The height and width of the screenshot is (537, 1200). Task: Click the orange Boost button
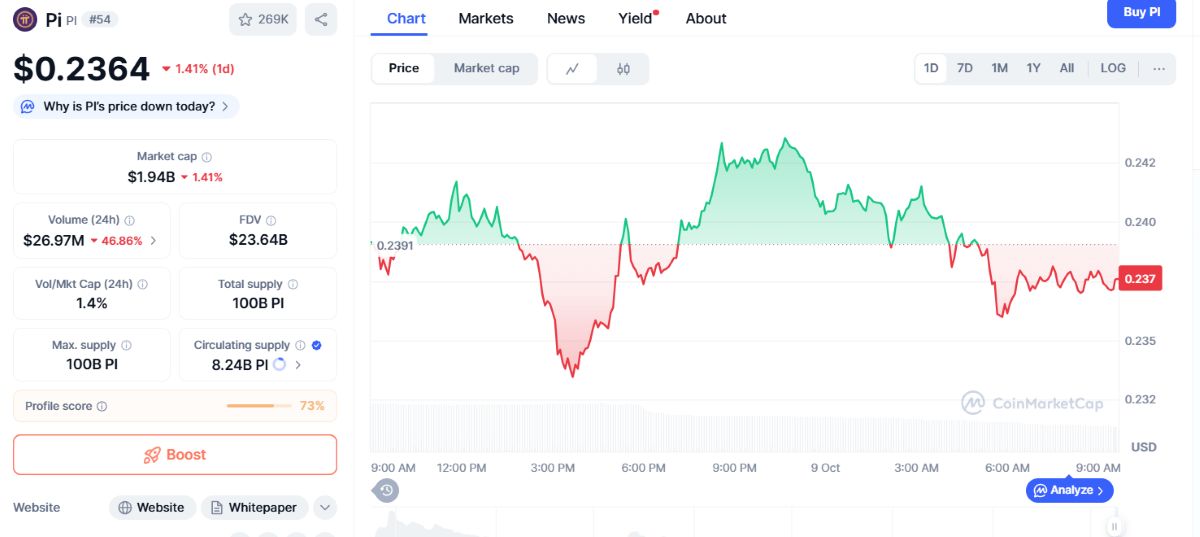175,454
